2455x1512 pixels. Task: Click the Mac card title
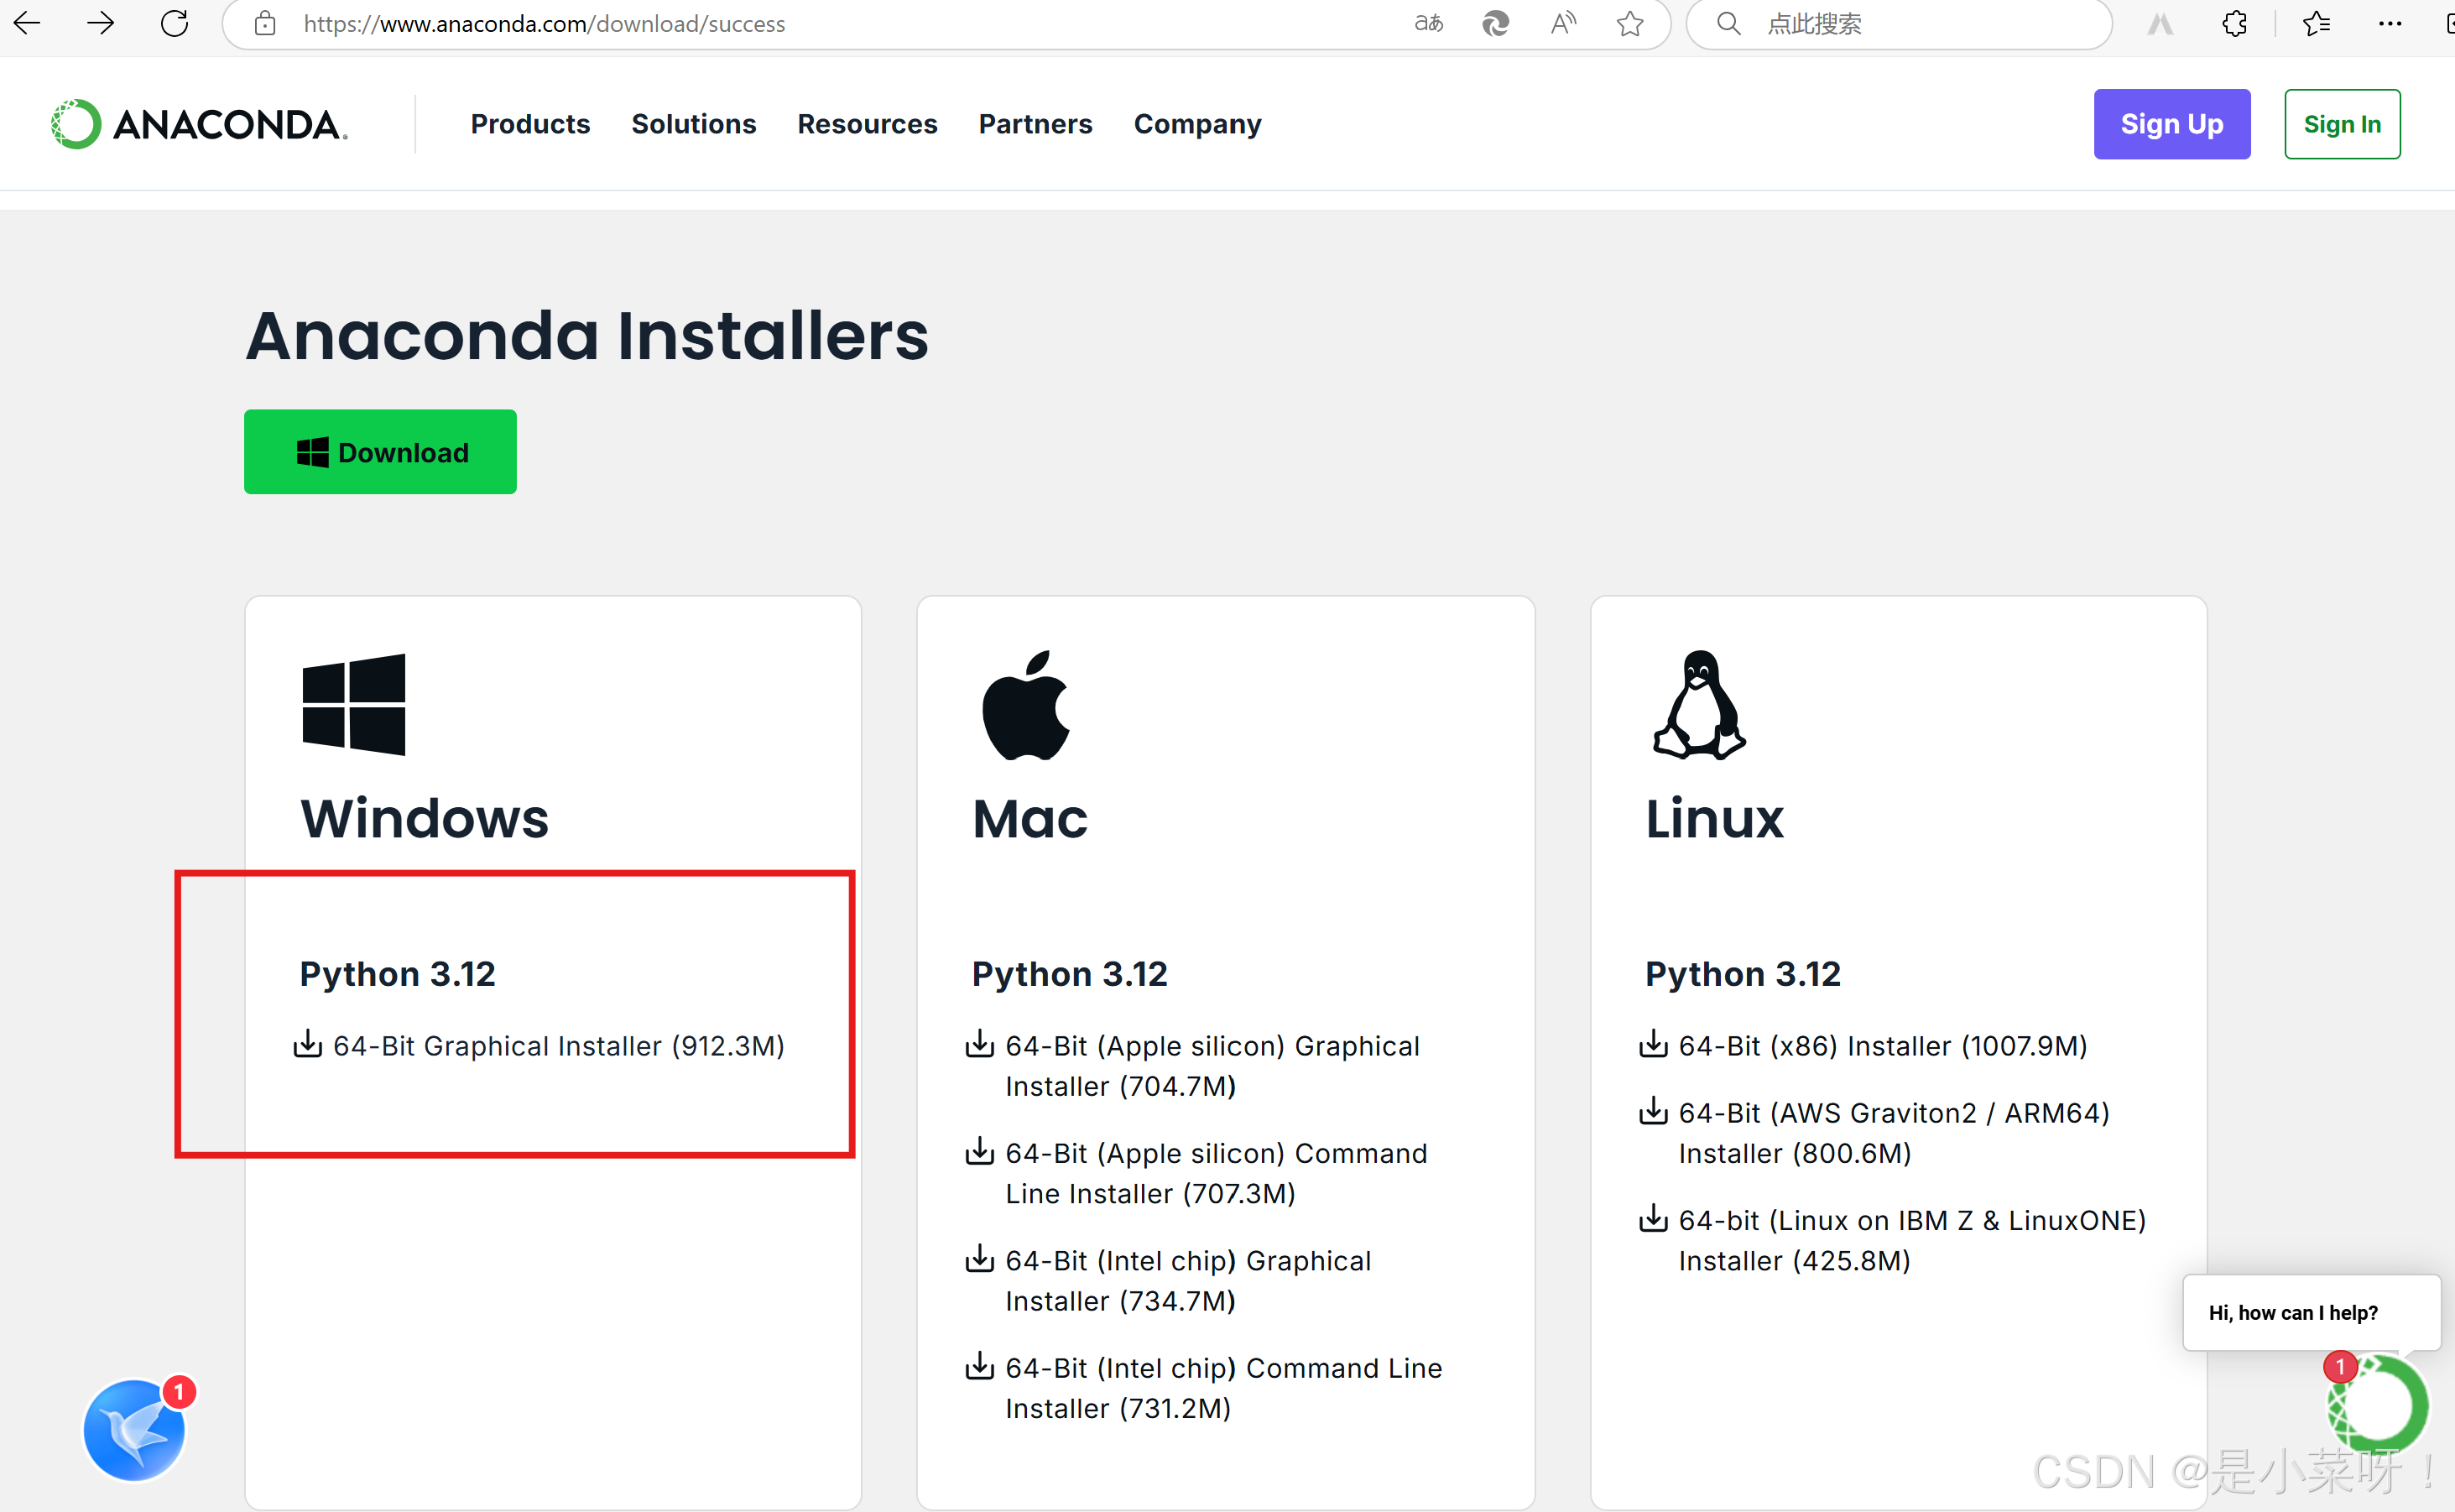[x=1030, y=818]
